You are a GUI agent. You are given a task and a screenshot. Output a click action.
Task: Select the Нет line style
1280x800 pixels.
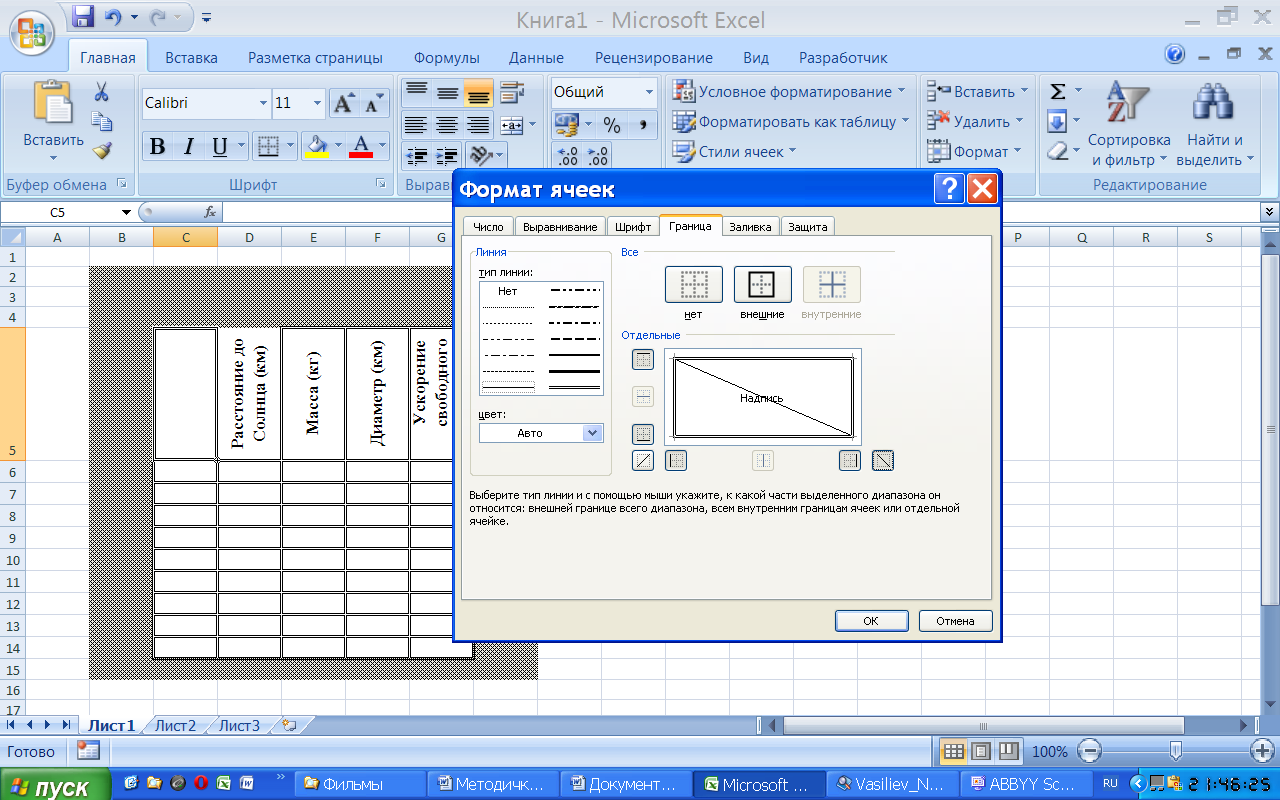(x=508, y=291)
